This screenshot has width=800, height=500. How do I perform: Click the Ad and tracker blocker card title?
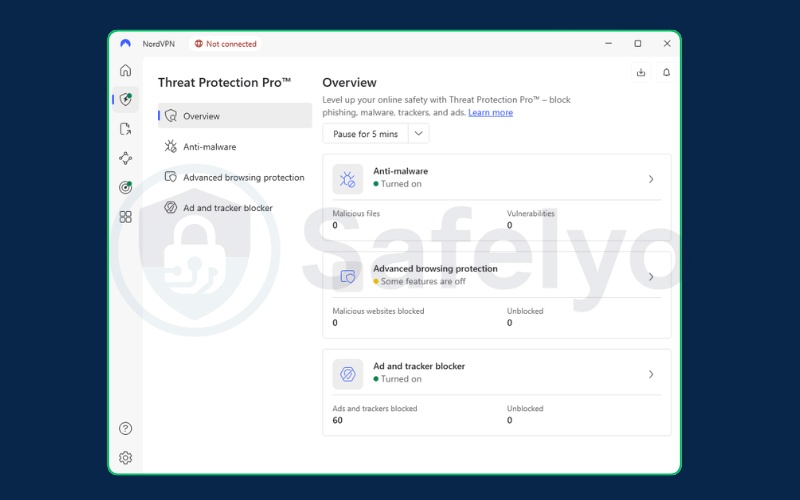419,366
